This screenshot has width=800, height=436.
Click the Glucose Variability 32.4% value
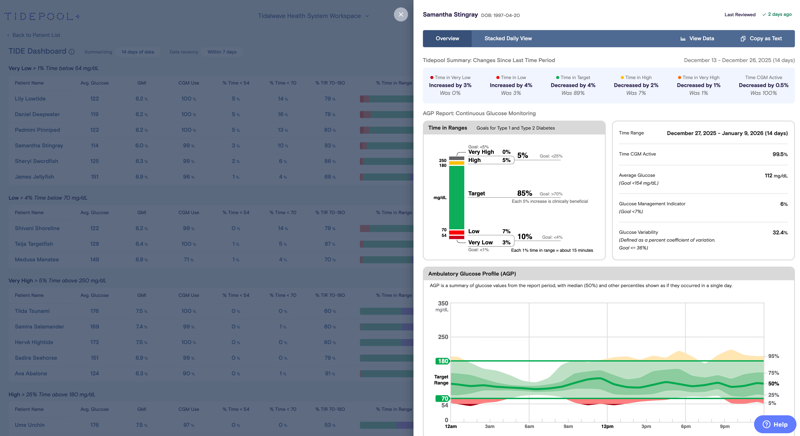(780, 233)
